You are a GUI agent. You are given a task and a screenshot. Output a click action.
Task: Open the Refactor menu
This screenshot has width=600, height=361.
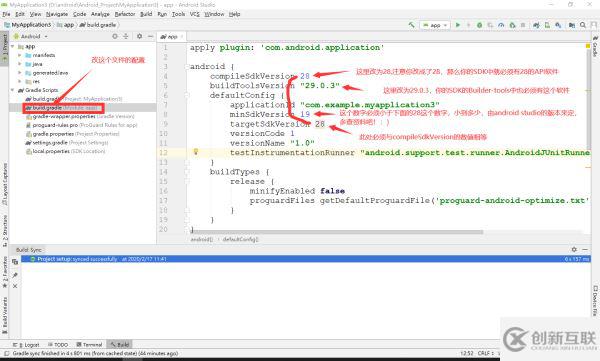pyautogui.click(x=125, y=14)
